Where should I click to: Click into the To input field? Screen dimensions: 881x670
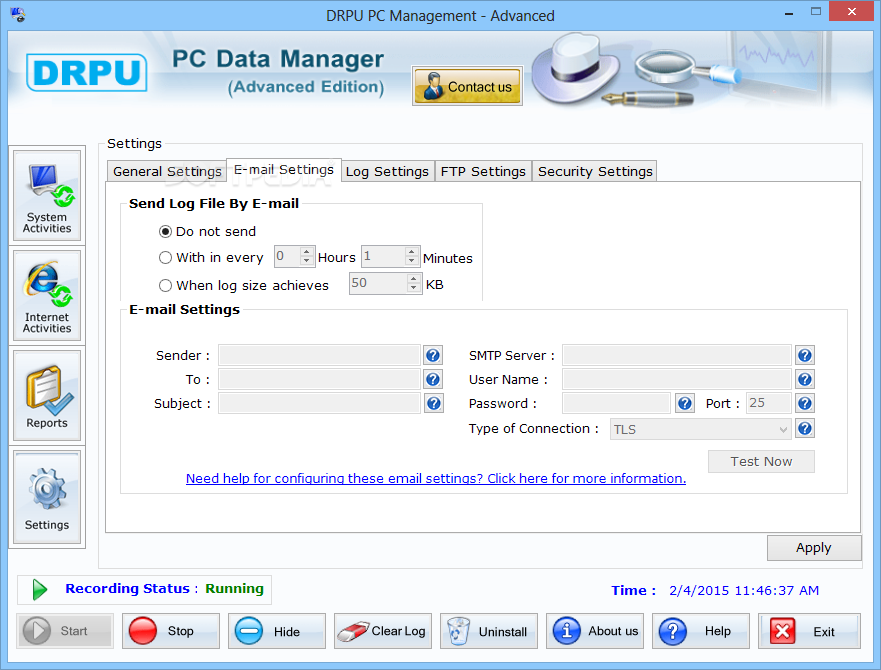[319, 379]
